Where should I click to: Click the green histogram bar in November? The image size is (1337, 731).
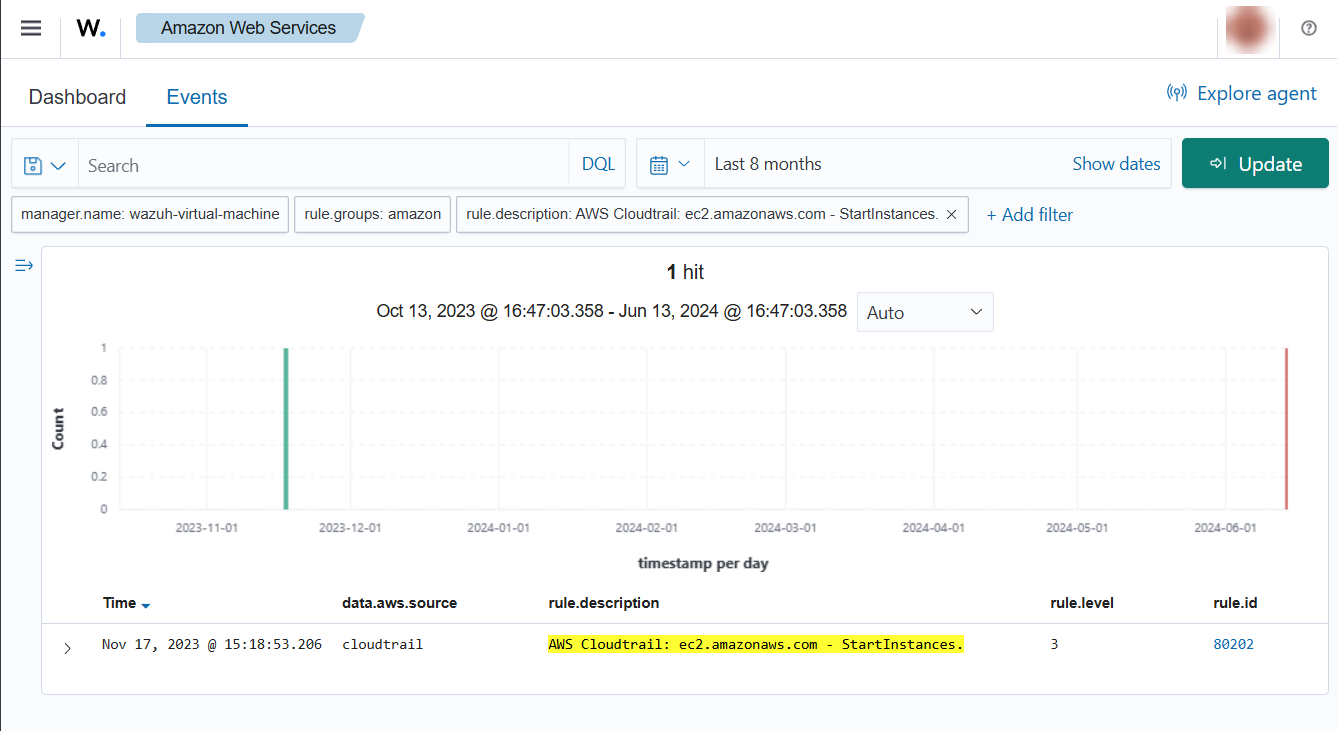[286, 430]
